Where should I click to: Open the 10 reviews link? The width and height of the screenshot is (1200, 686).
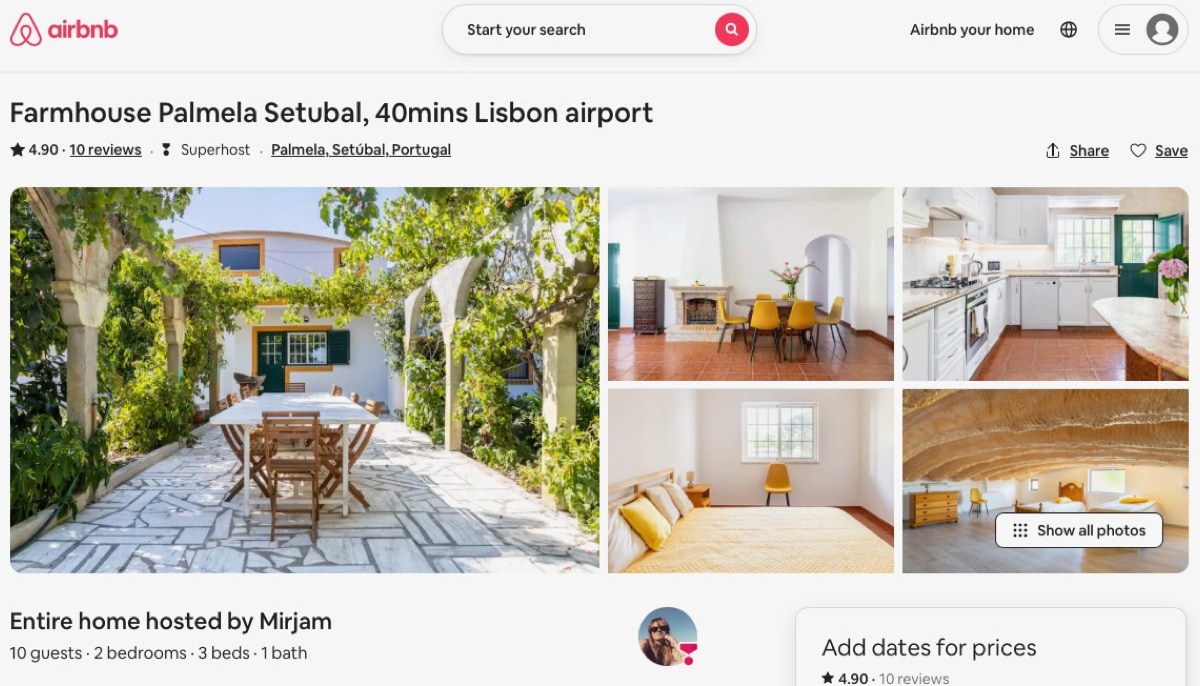pyautogui.click(x=105, y=150)
